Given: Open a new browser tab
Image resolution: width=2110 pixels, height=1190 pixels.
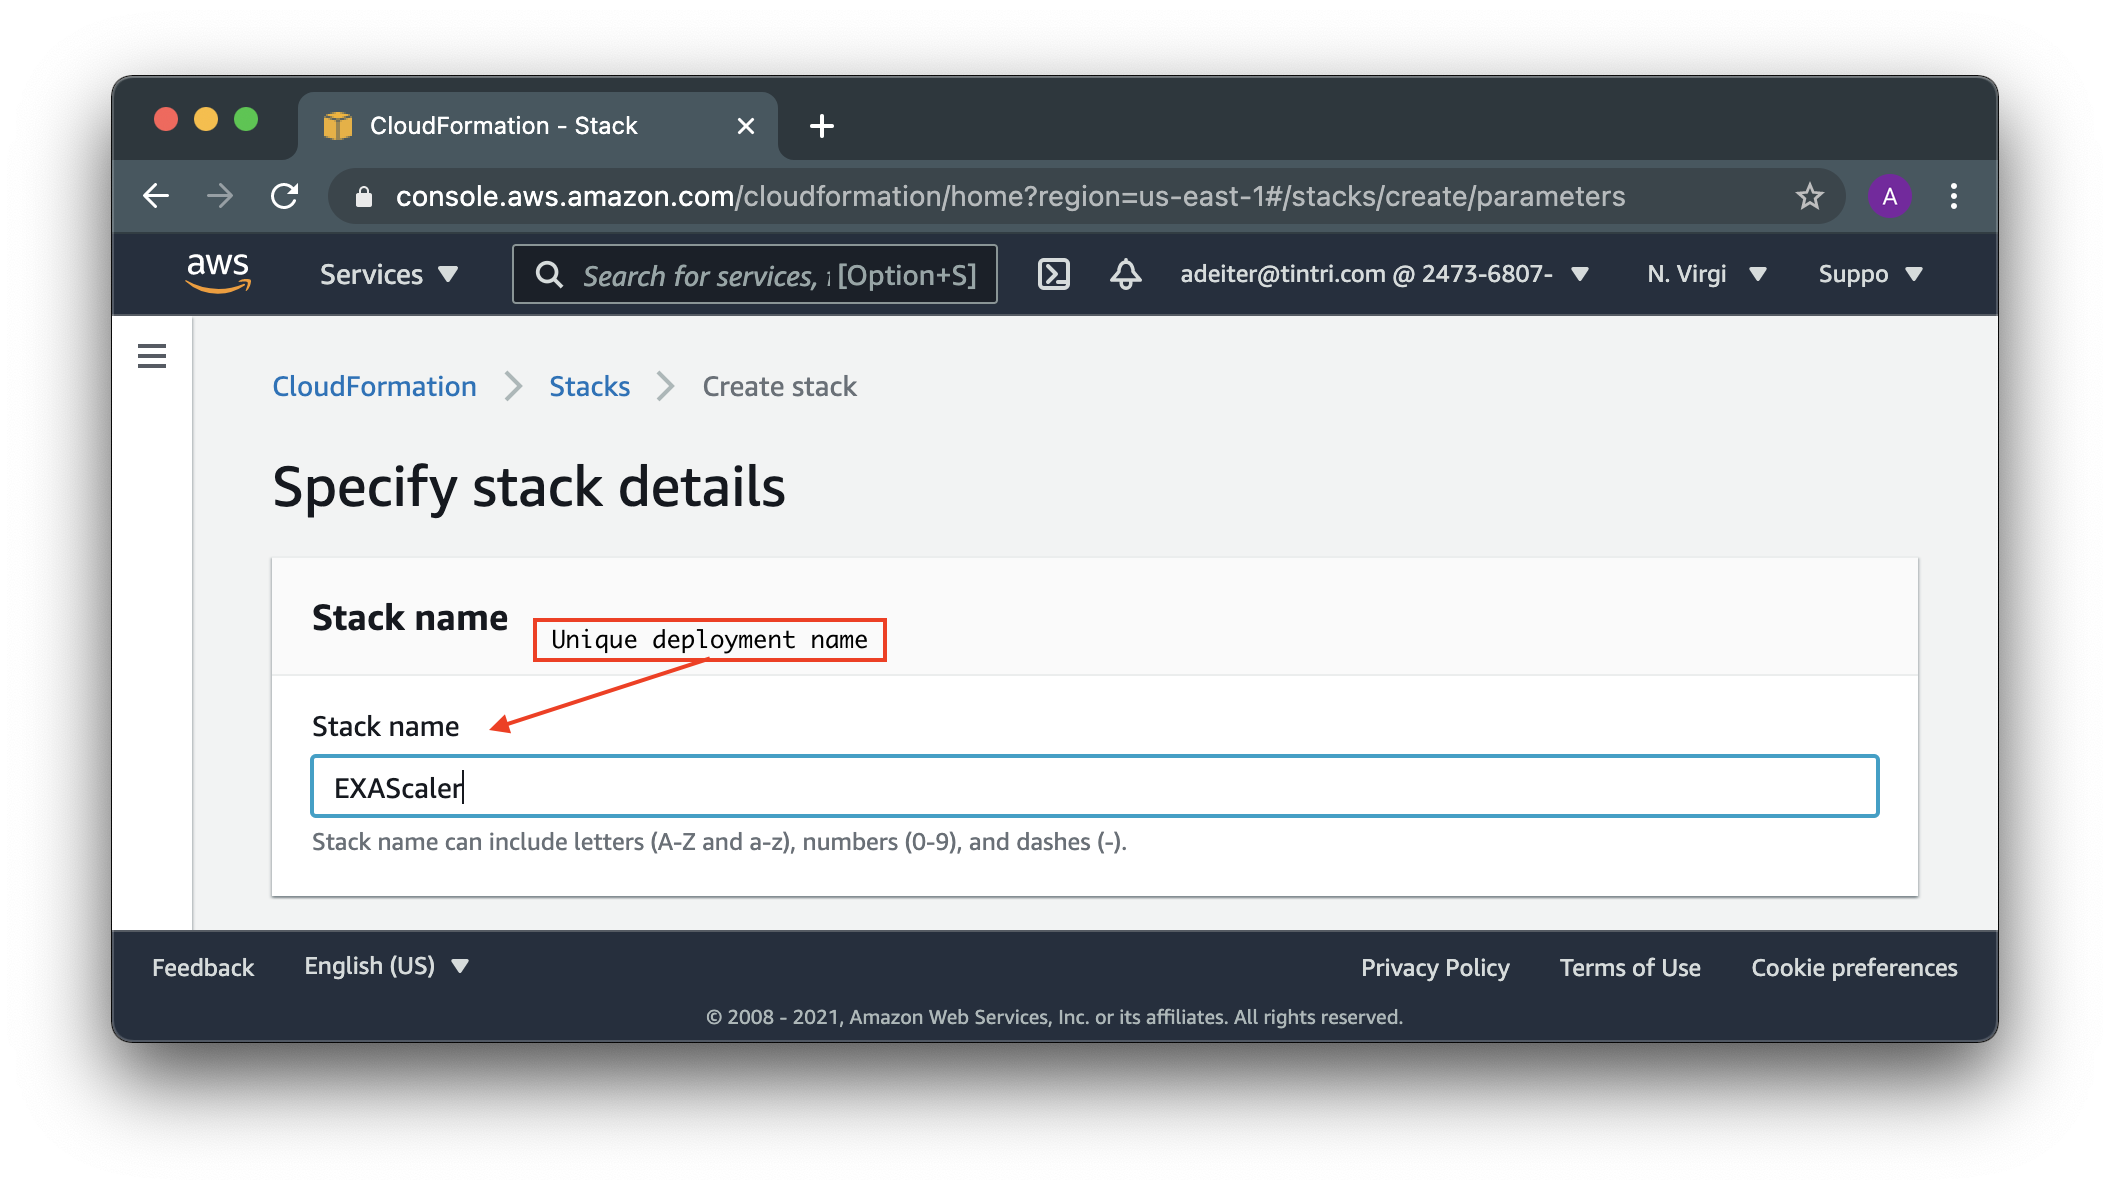Looking at the screenshot, I should point(821,126).
